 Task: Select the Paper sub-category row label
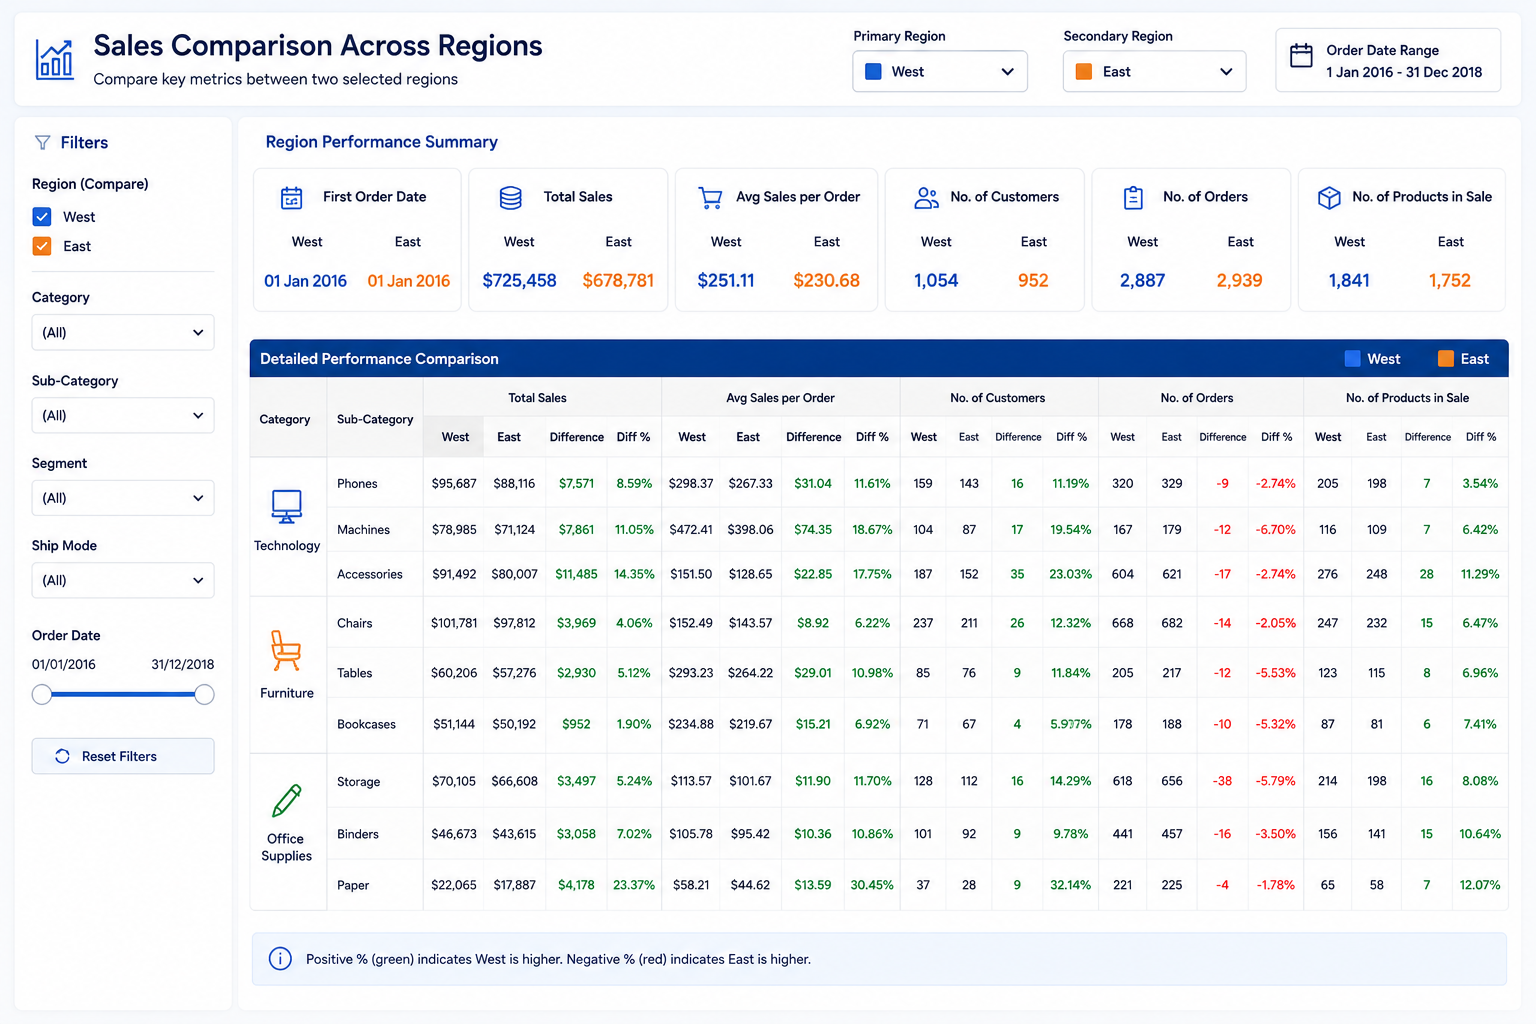[x=353, y=885]
